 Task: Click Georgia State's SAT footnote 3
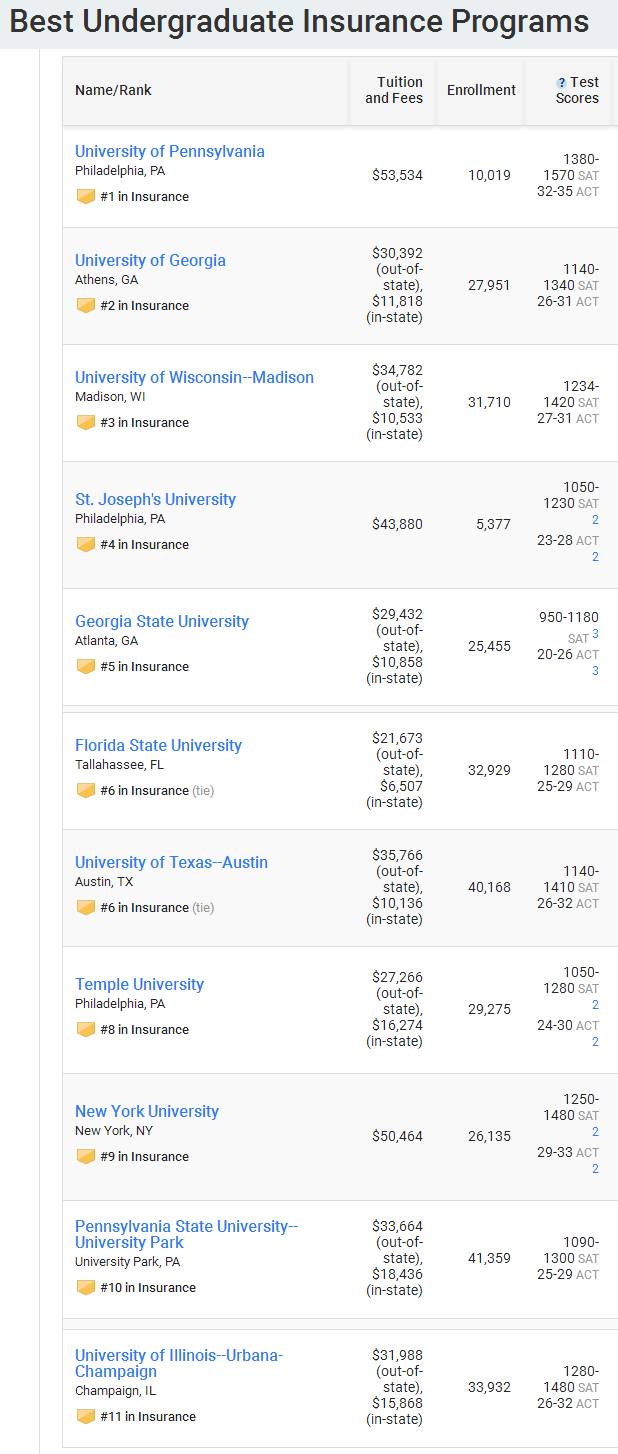(x=595, y=634)
